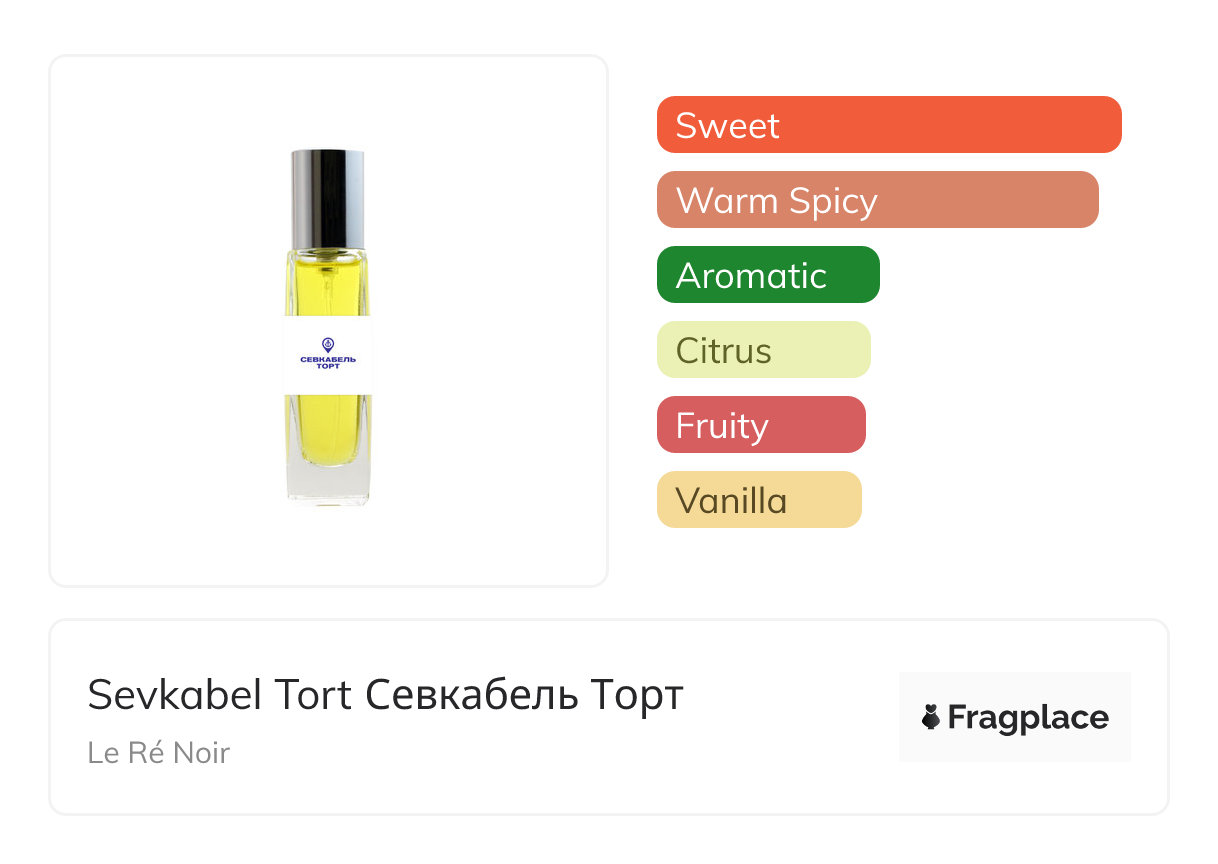Viewport: 1218px width, 864px height.
Task: Pick the pale yellow Citrus accord bar
Action: click(x=763, y=350)
